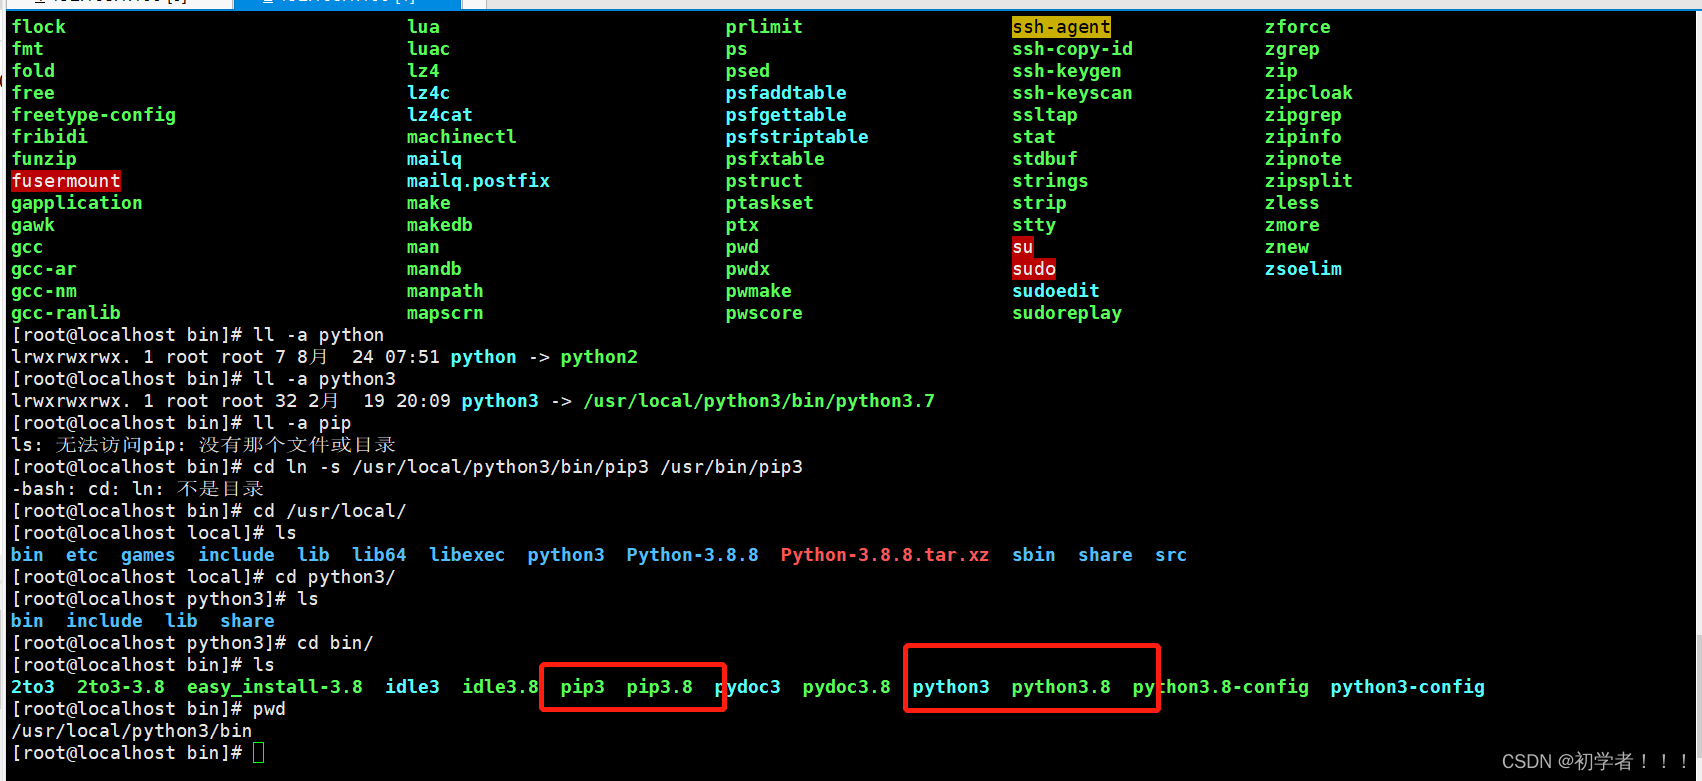Select the sudoreplay entry
Screen dimensions: 1702x781
(1067, 313)
